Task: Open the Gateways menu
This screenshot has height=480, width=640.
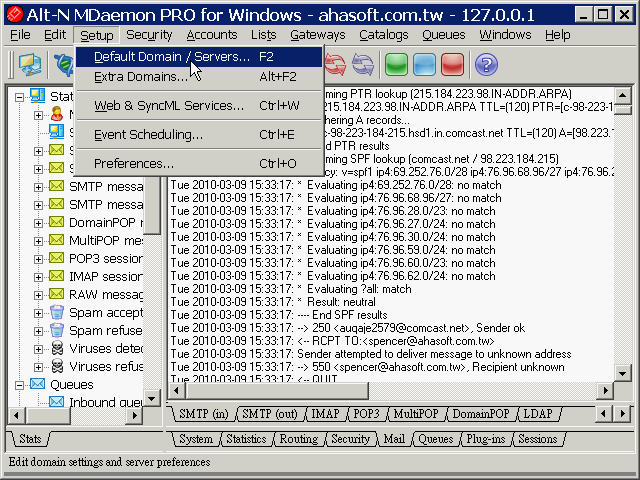Action: pos(318,35)
